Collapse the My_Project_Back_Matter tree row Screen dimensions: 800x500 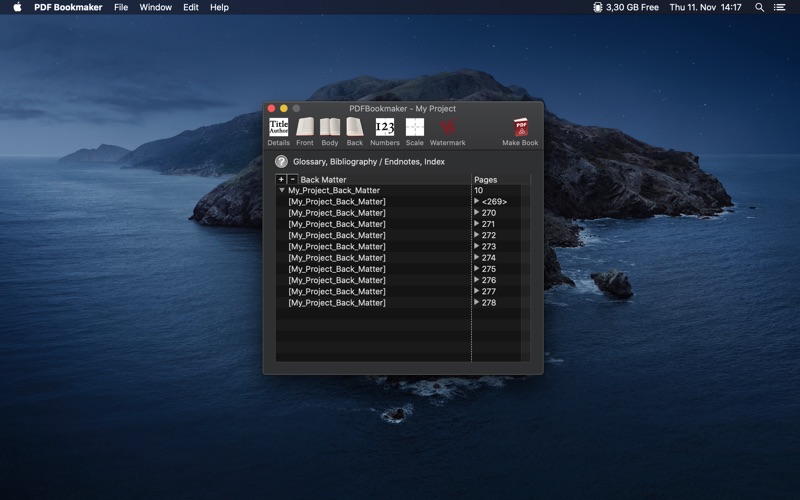[x=282, y=190]
